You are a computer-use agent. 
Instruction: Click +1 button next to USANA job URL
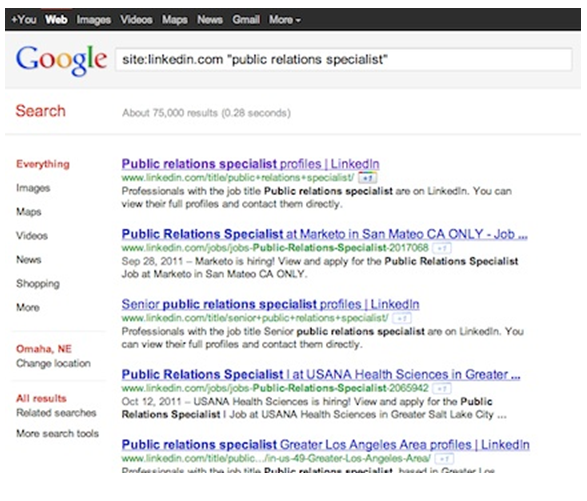441,389
